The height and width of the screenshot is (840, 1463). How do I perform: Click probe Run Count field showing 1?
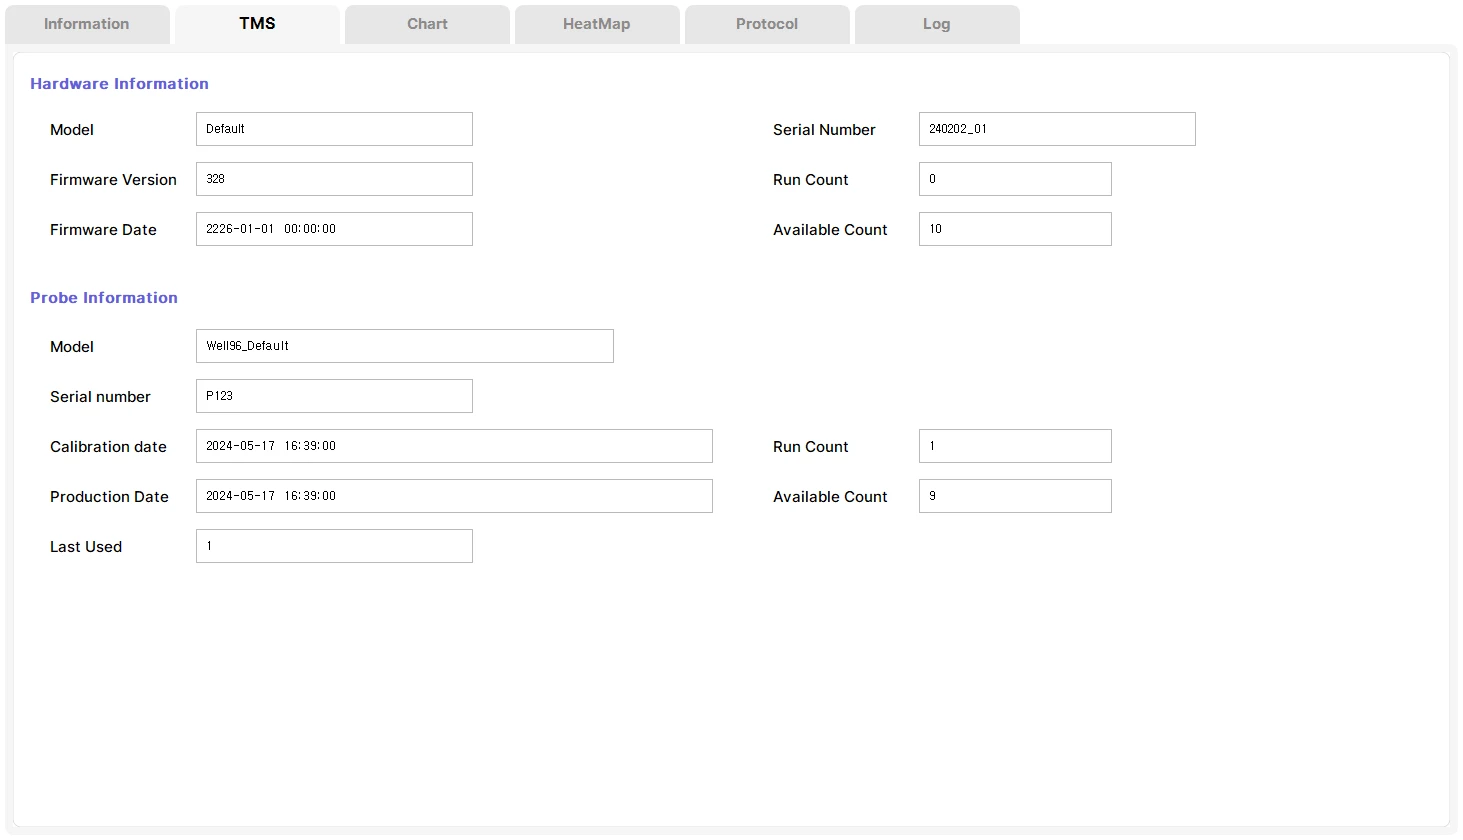click(x=1015, y=446)
